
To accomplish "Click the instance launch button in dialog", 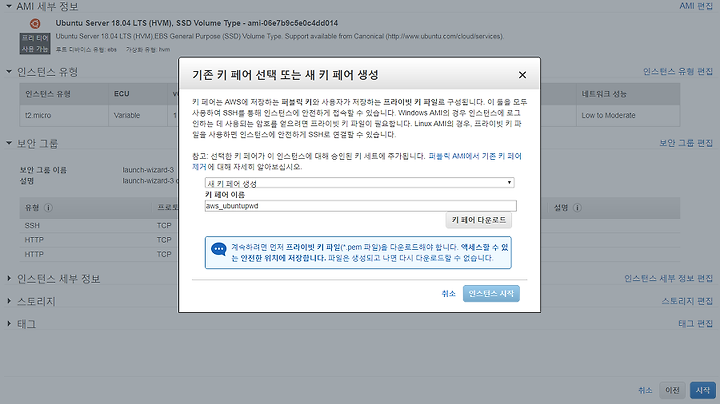I will tap(491, 293).
